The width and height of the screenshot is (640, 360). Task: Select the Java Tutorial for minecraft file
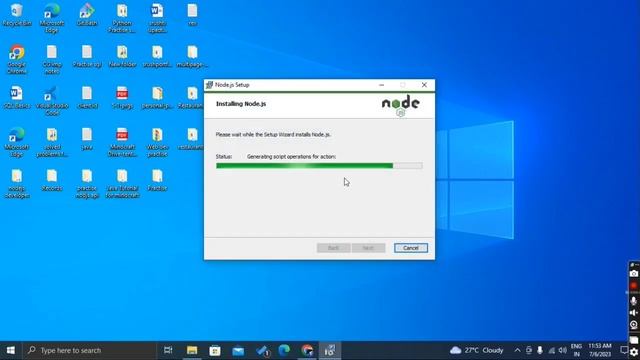(x=122, y=184)
